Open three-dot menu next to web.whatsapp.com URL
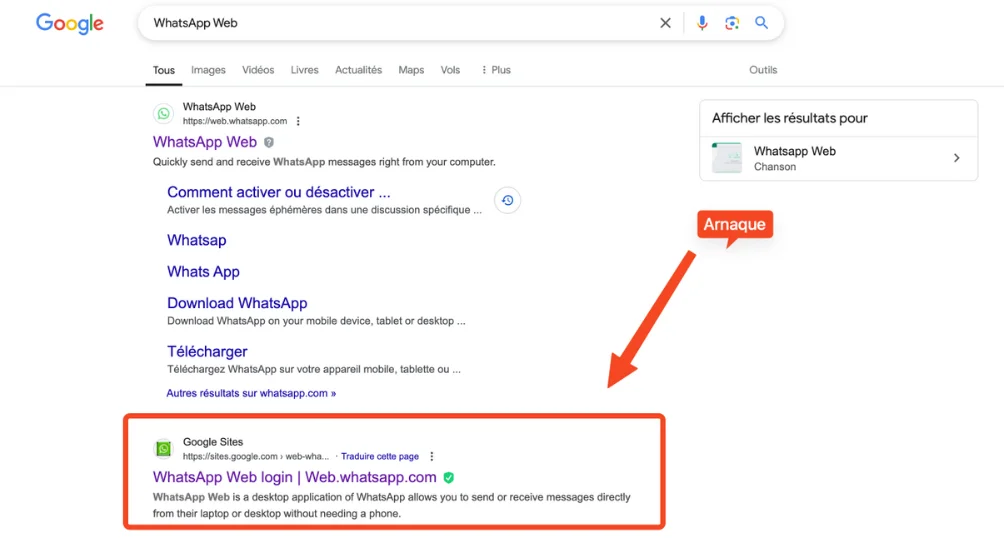This screenshot has width=1004, height=543. pyautogui.click(x=298, y=121)
